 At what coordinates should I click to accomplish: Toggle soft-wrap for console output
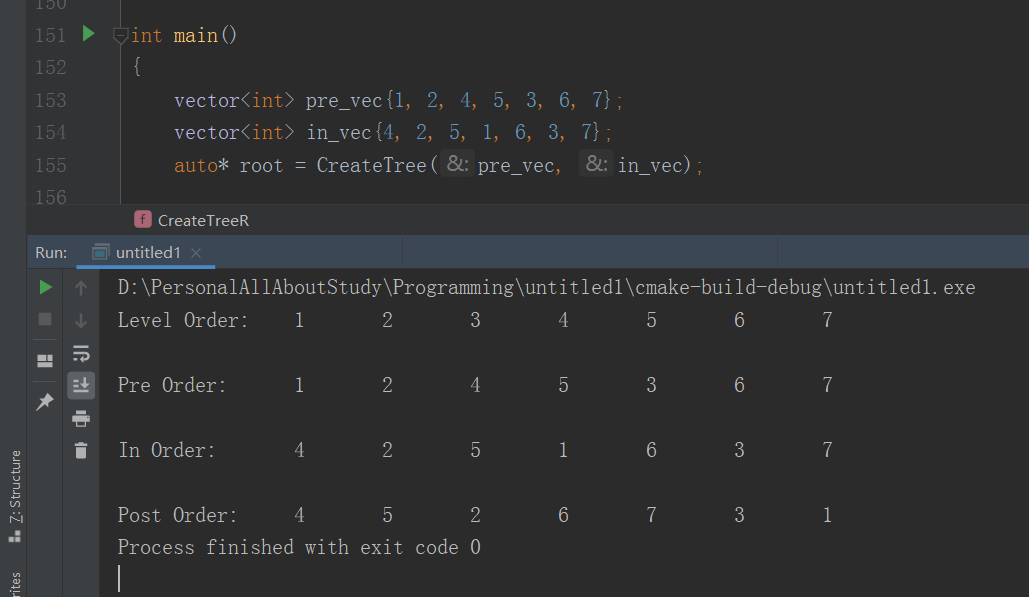(x=81, y=353)
